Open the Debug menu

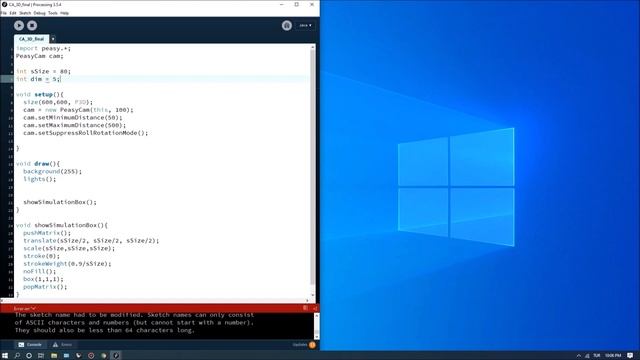(40, 13)
